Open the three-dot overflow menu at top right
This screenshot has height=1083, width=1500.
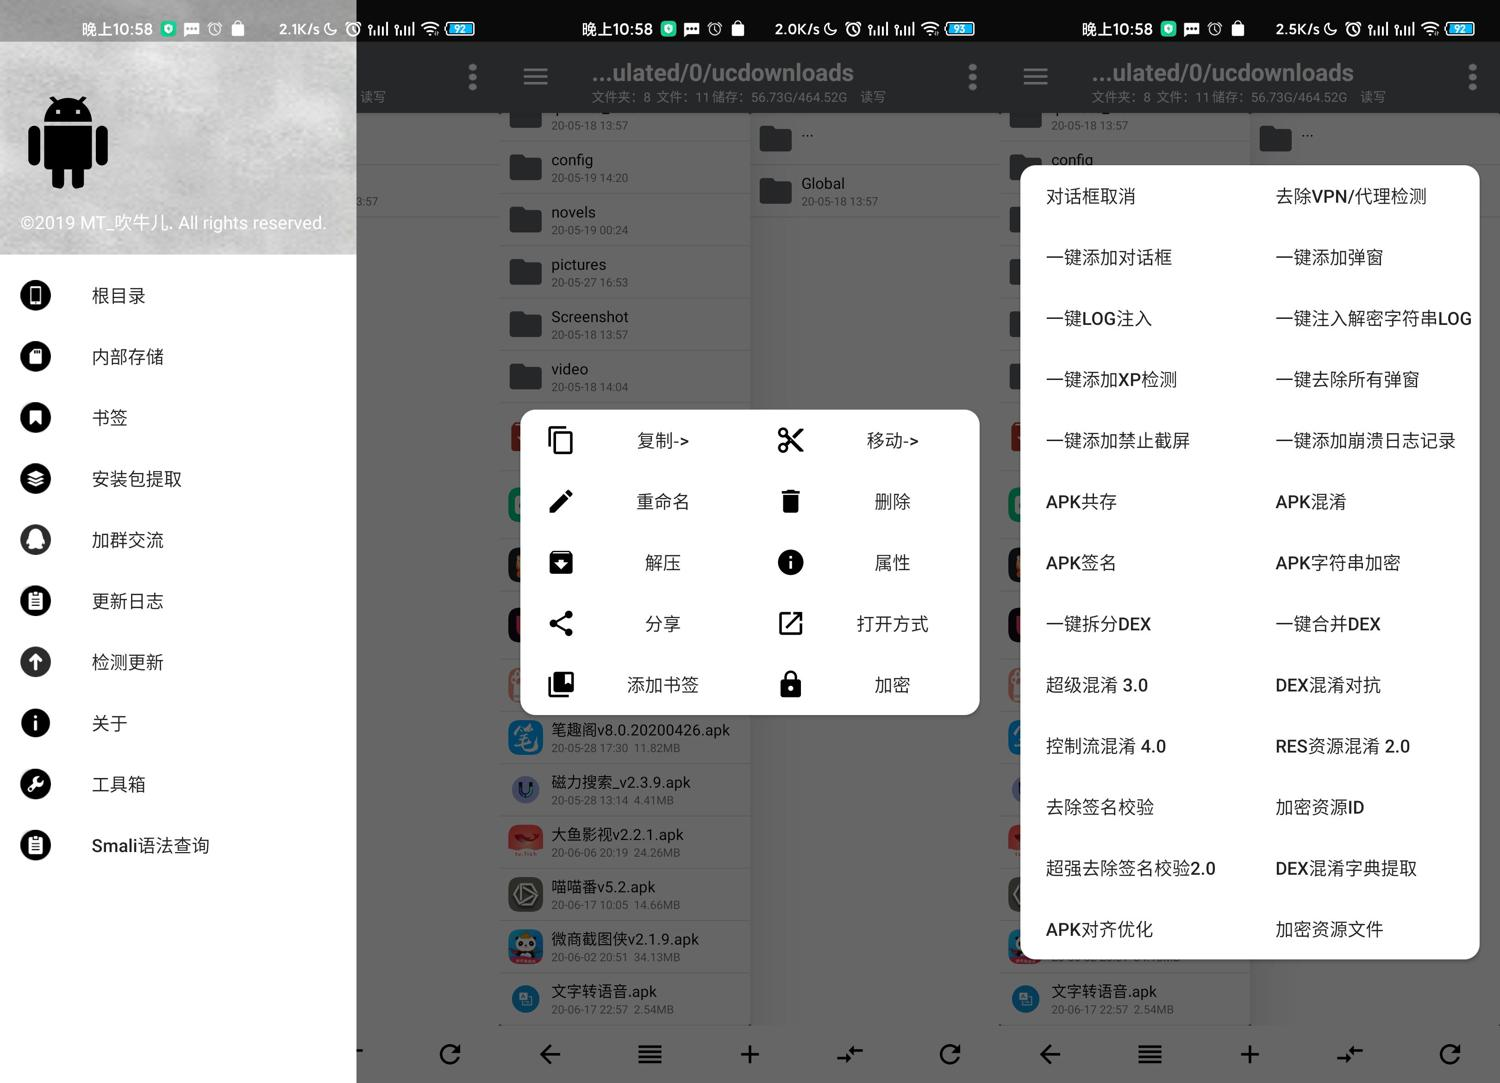(x=1471, y=76)
